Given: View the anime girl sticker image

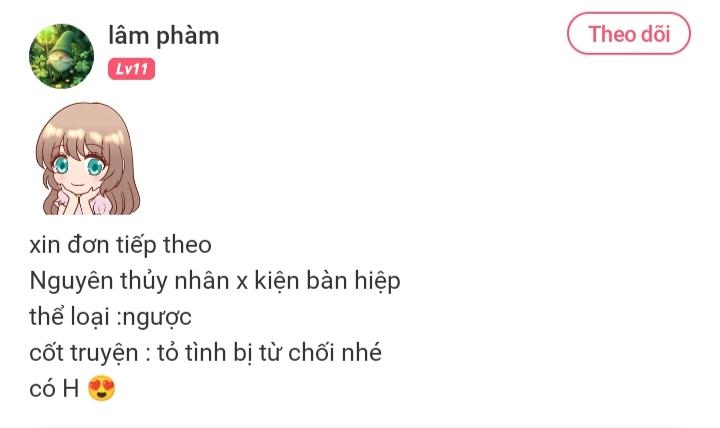Looking at the screenshot, I should coord(88,159).
